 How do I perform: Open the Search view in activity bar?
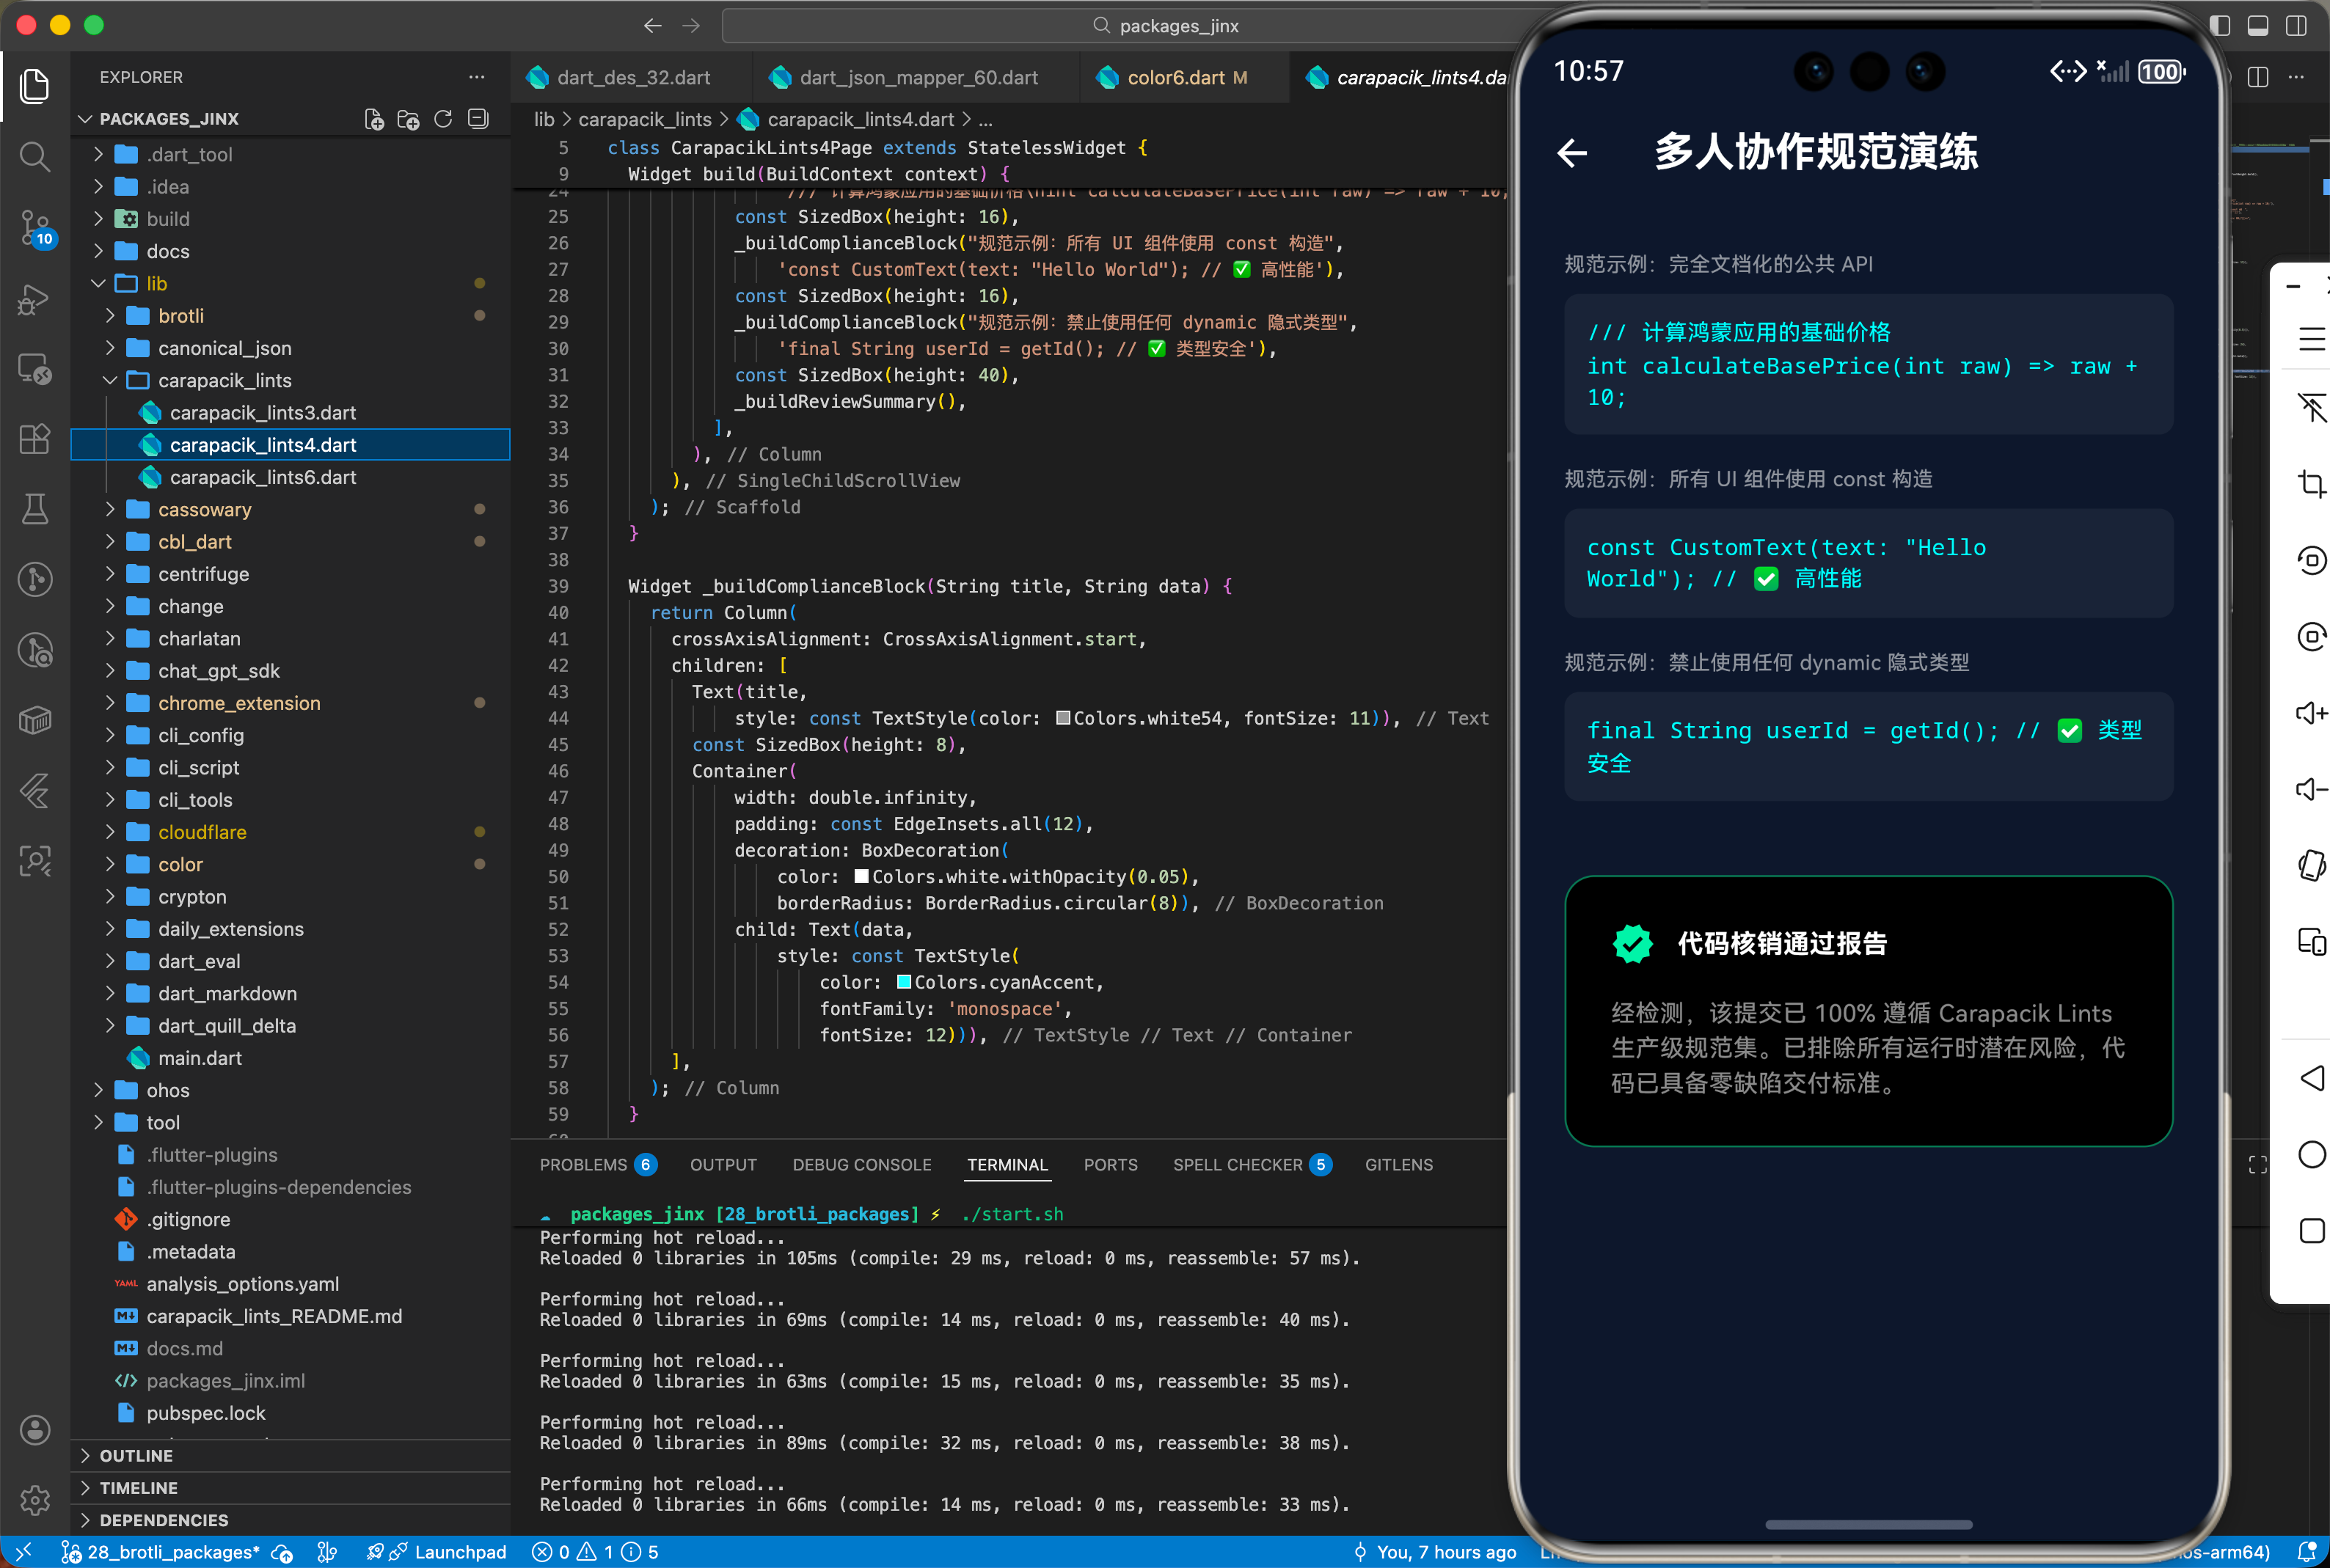pos(34,156)
